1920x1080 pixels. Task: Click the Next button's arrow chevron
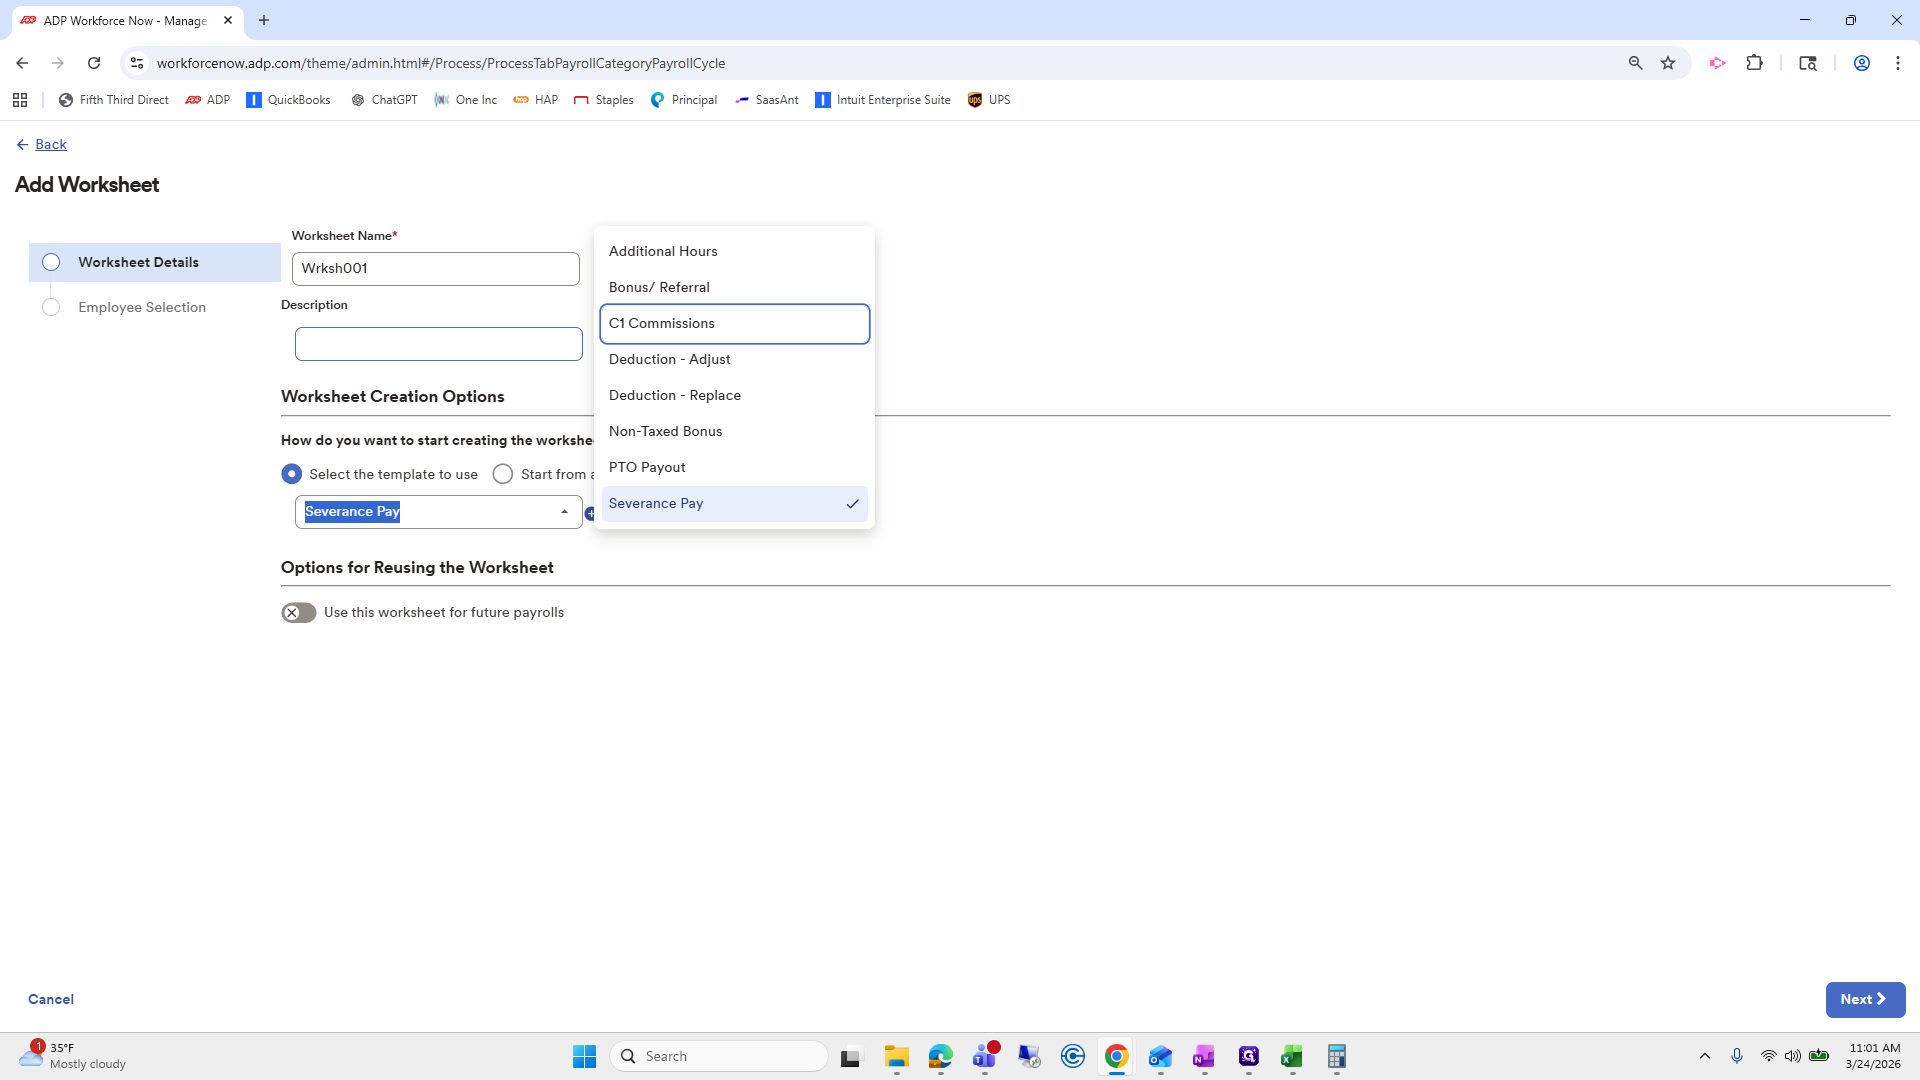click(1881, 999)
